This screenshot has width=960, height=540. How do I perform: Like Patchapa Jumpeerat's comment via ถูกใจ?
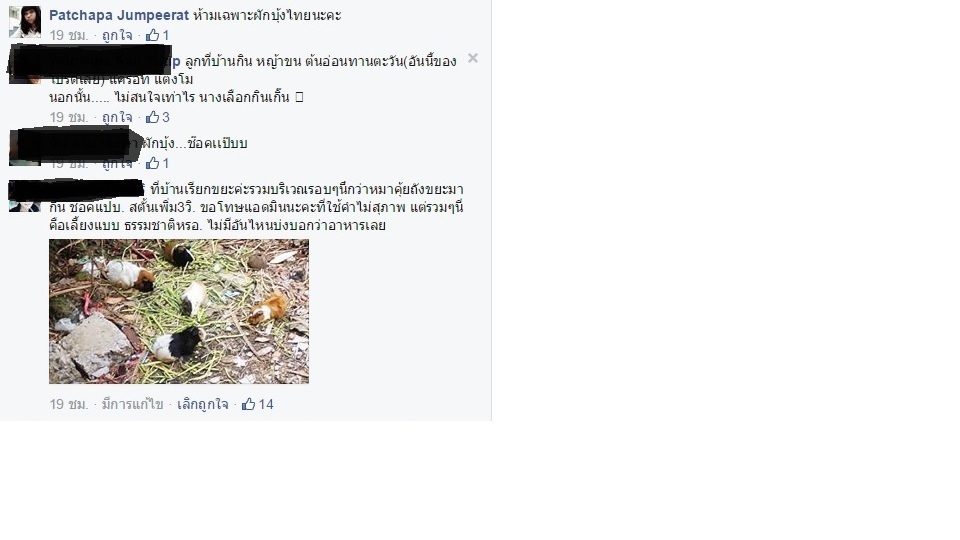pyautogui.click(x=117, y=36)
